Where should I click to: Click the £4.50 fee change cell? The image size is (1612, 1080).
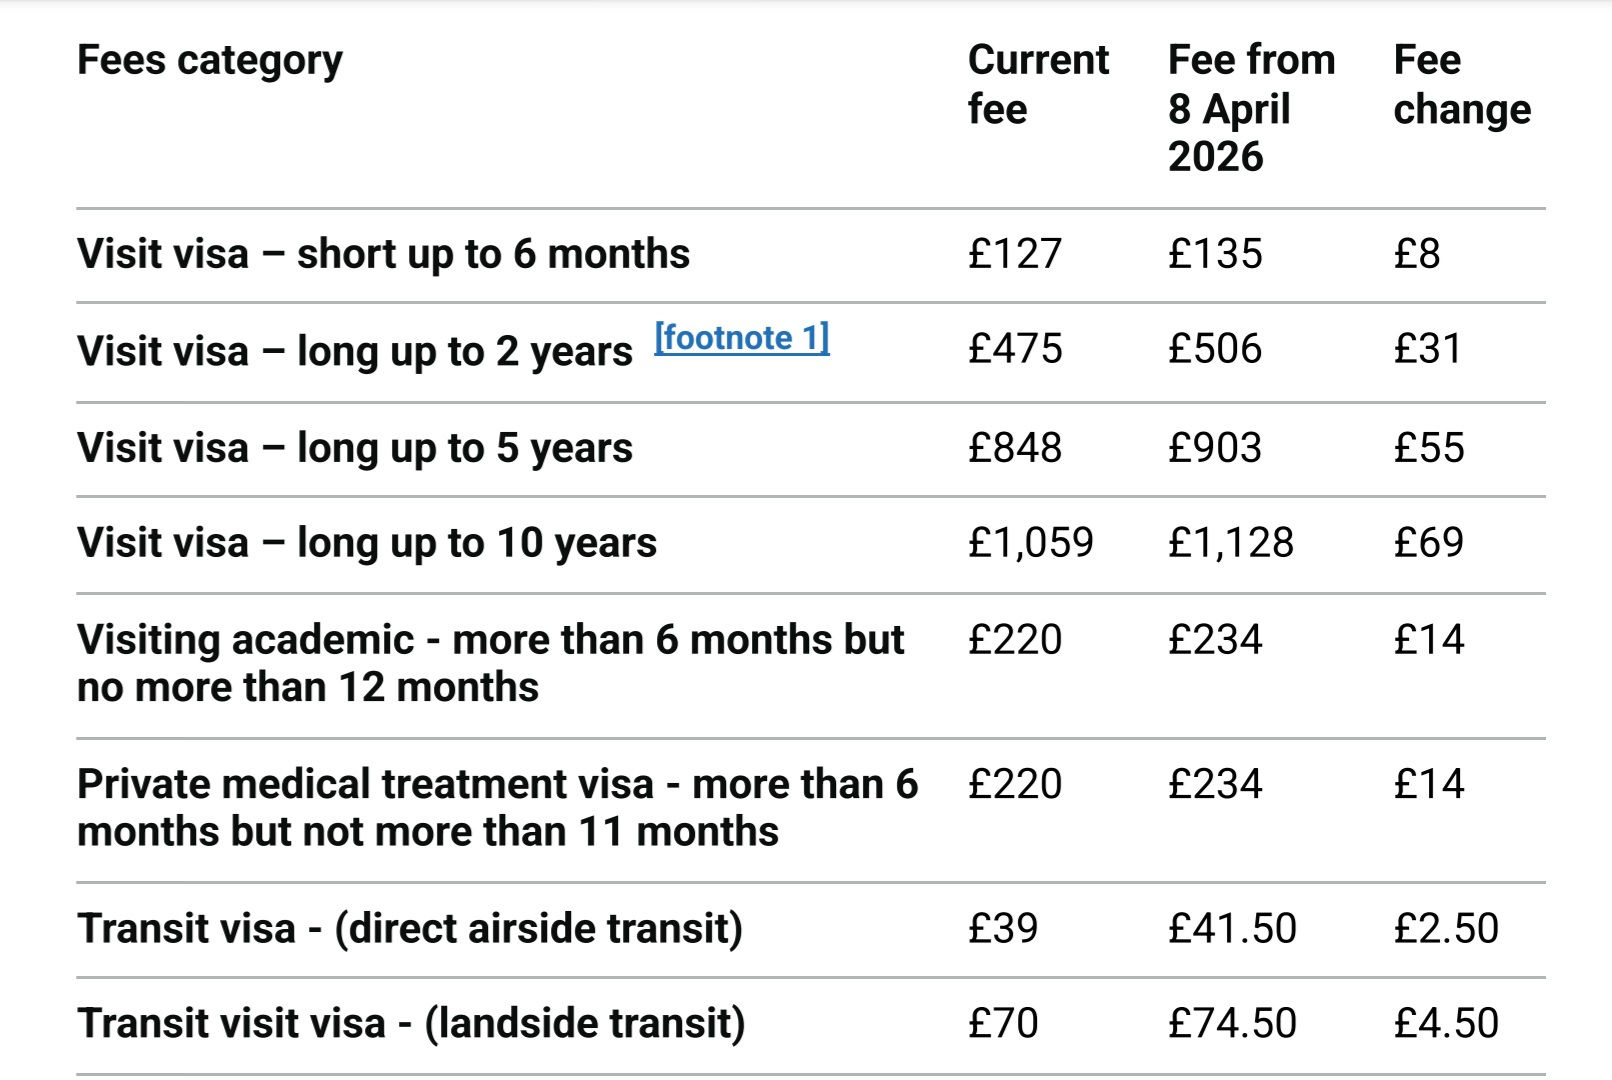tap(1446, 1023)
